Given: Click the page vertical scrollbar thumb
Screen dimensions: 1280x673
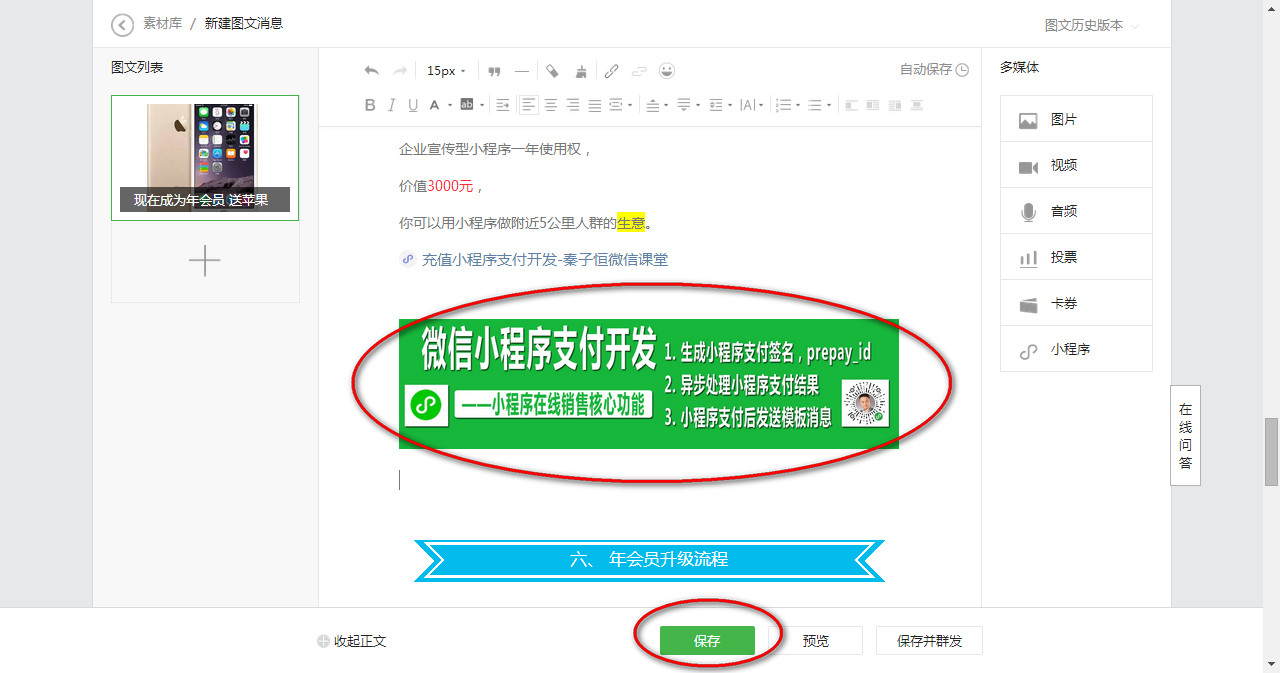Looking at the screenshot, I should click(1271, 450).
